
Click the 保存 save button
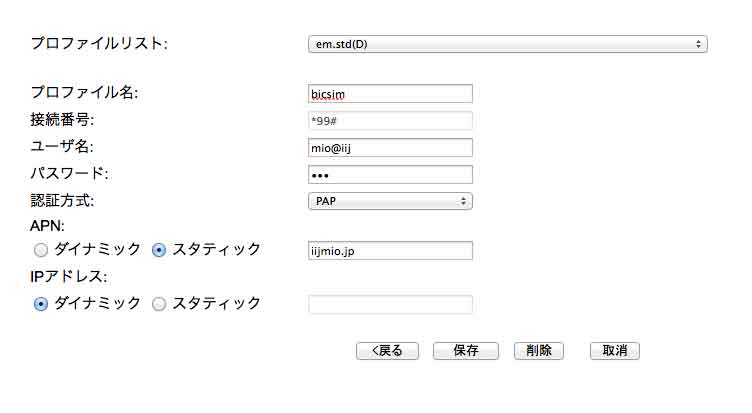pyautogui.click(x=466, y=351)
